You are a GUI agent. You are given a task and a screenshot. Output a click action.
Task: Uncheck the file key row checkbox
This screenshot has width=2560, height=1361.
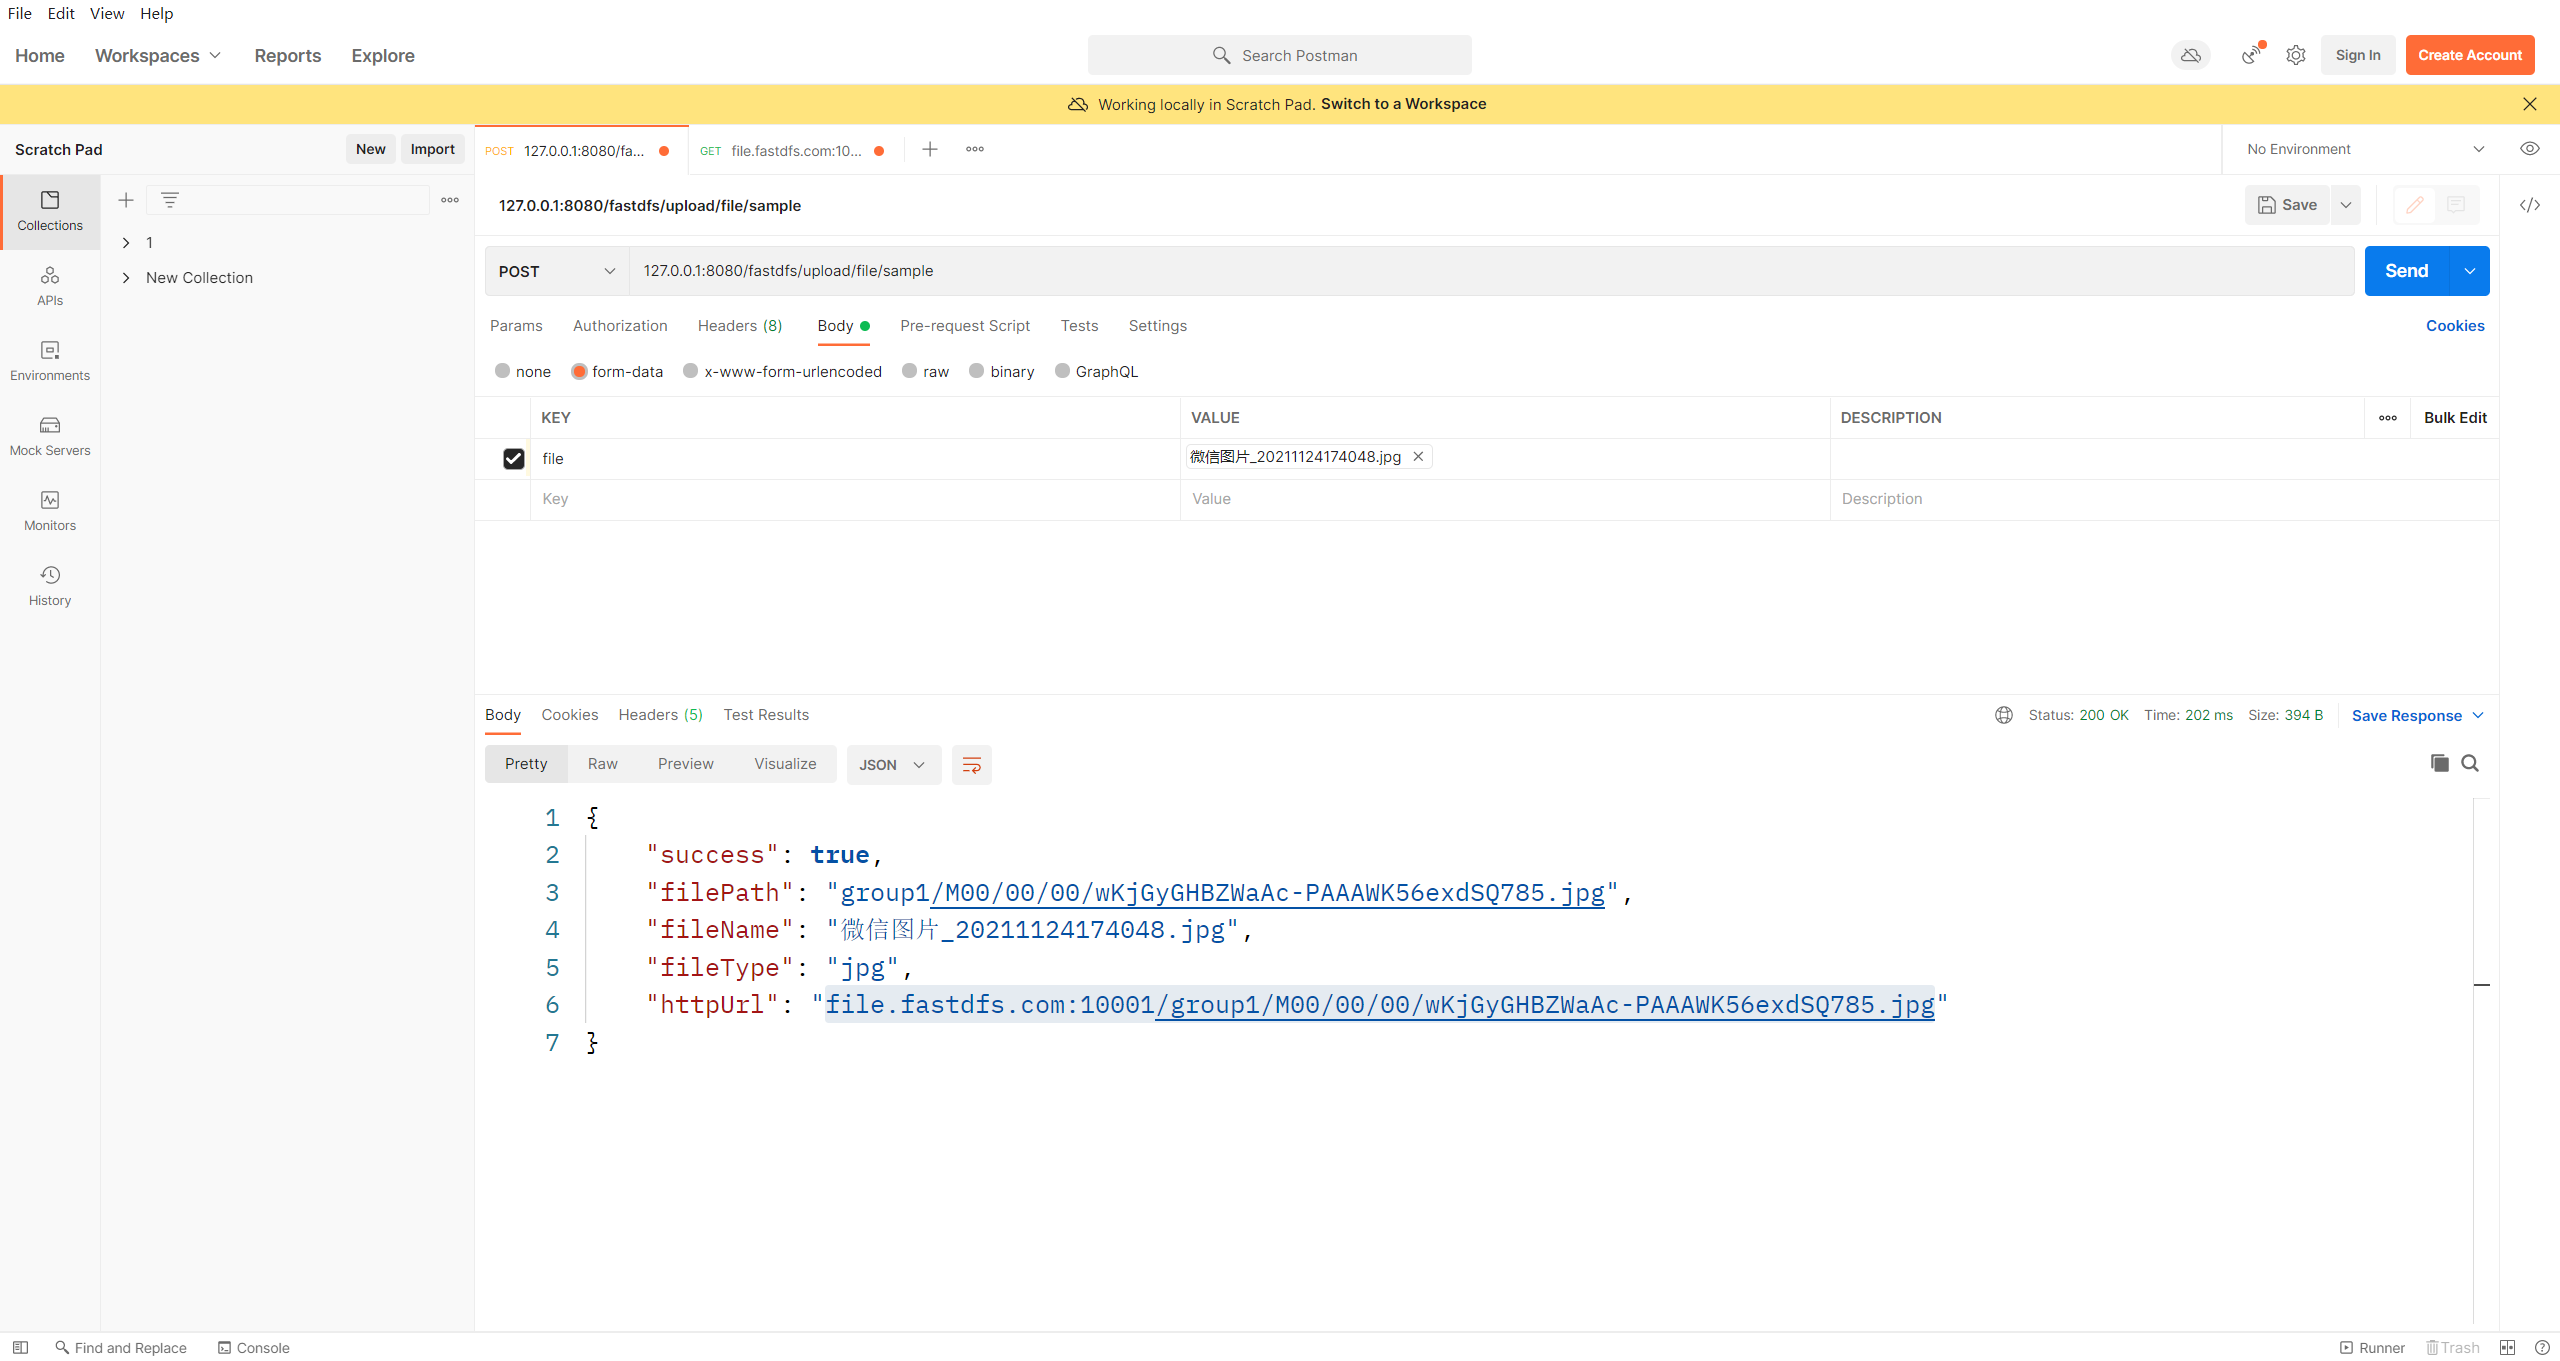[513, 458]
